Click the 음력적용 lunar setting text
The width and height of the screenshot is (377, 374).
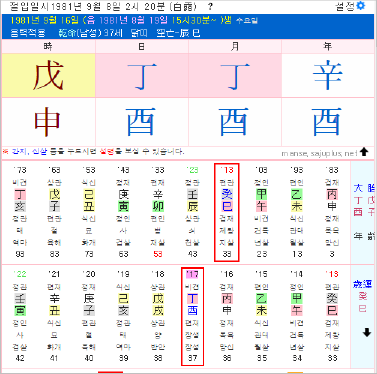point(28,33)
